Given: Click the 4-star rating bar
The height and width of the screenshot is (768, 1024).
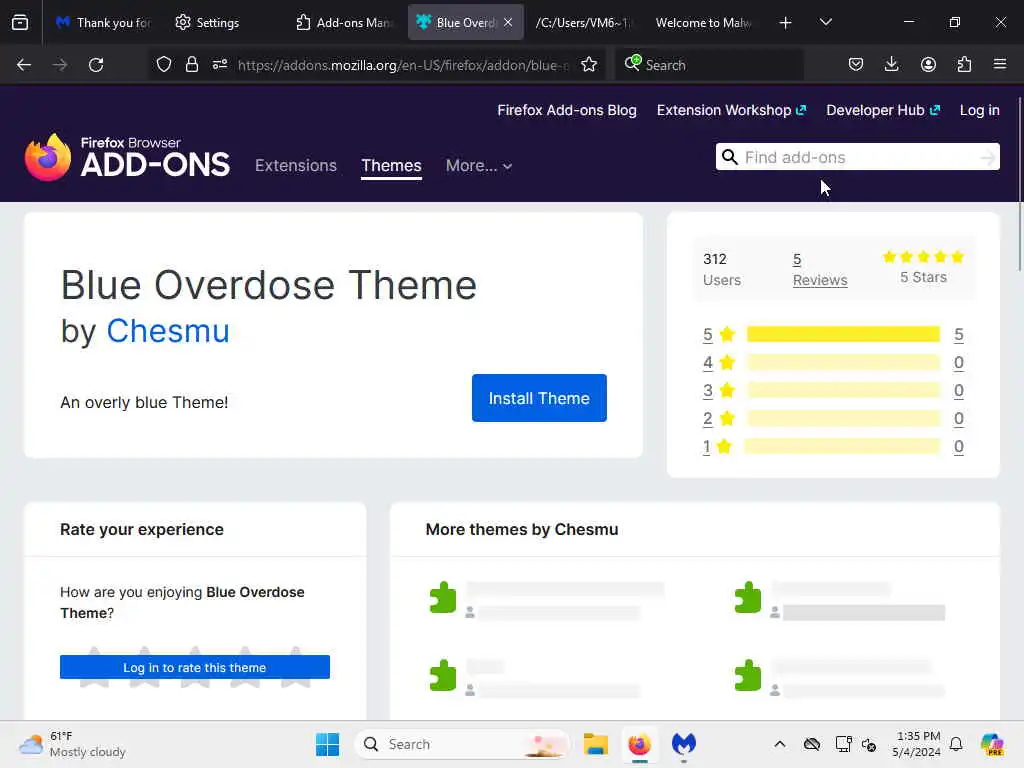Looking at the screenshot, I should (x=843, y=362).
